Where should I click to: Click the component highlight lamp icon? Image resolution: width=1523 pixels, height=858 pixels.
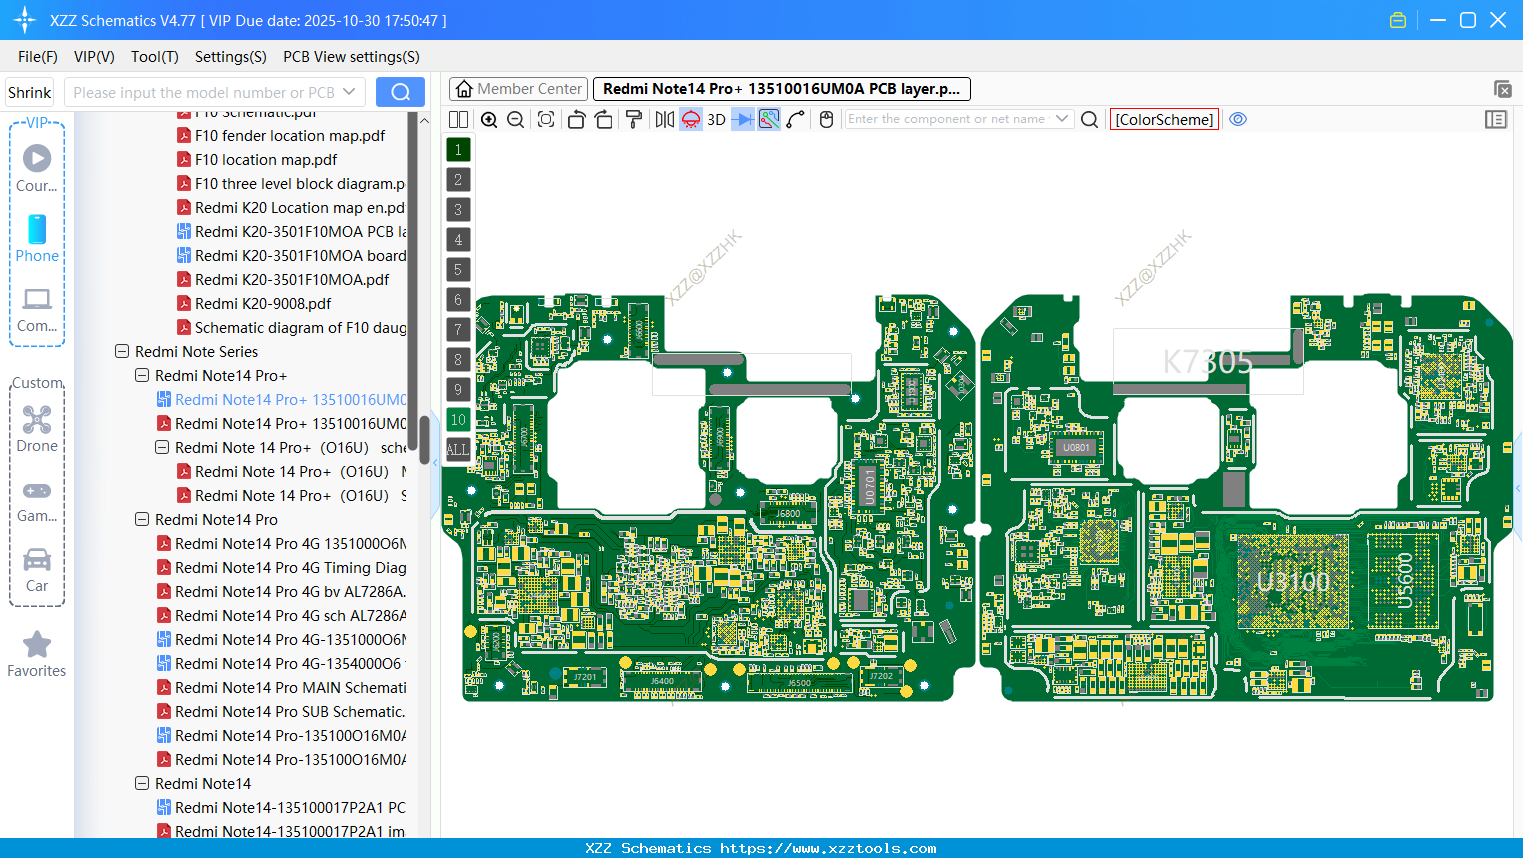[x=689, y=119]
